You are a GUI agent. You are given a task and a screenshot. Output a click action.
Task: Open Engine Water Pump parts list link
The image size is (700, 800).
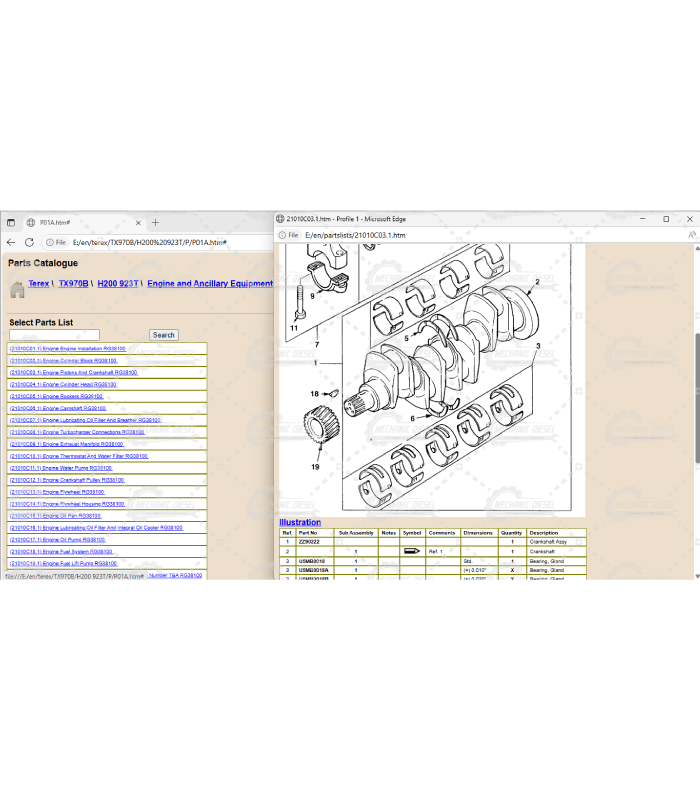61,468
